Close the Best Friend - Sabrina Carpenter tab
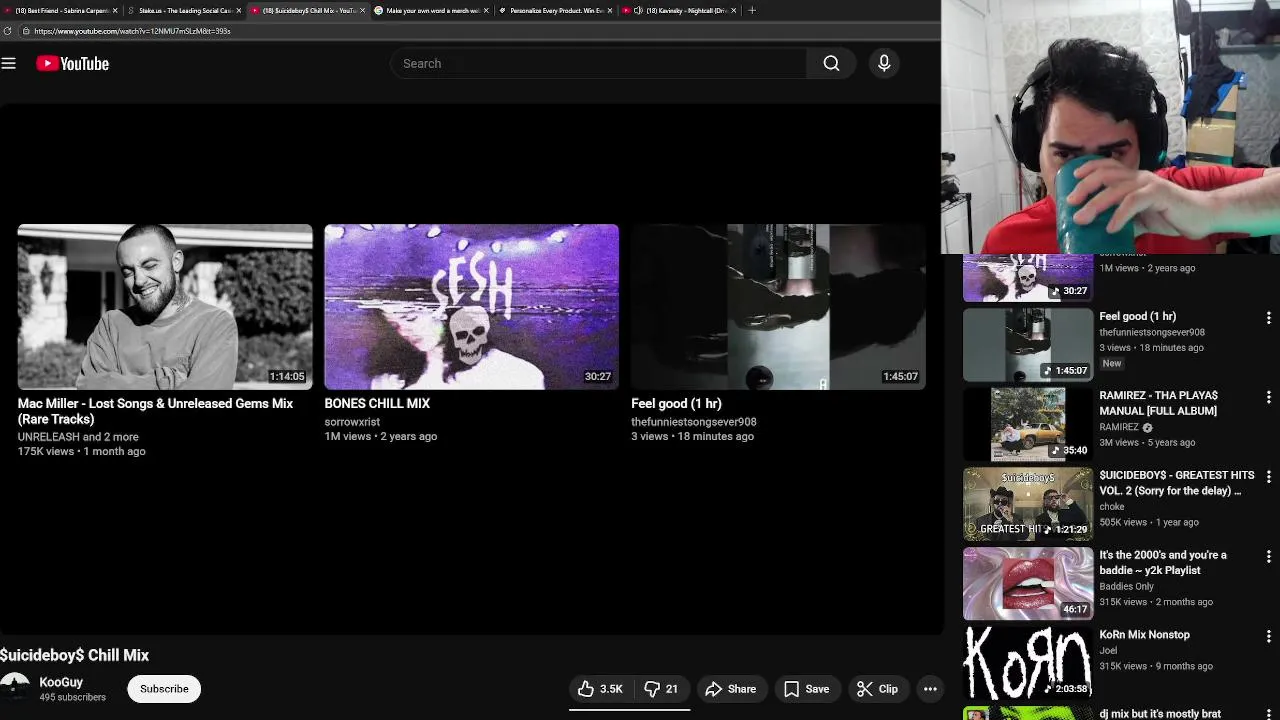This screenshot has height=720, width=1280. [115, 10]
